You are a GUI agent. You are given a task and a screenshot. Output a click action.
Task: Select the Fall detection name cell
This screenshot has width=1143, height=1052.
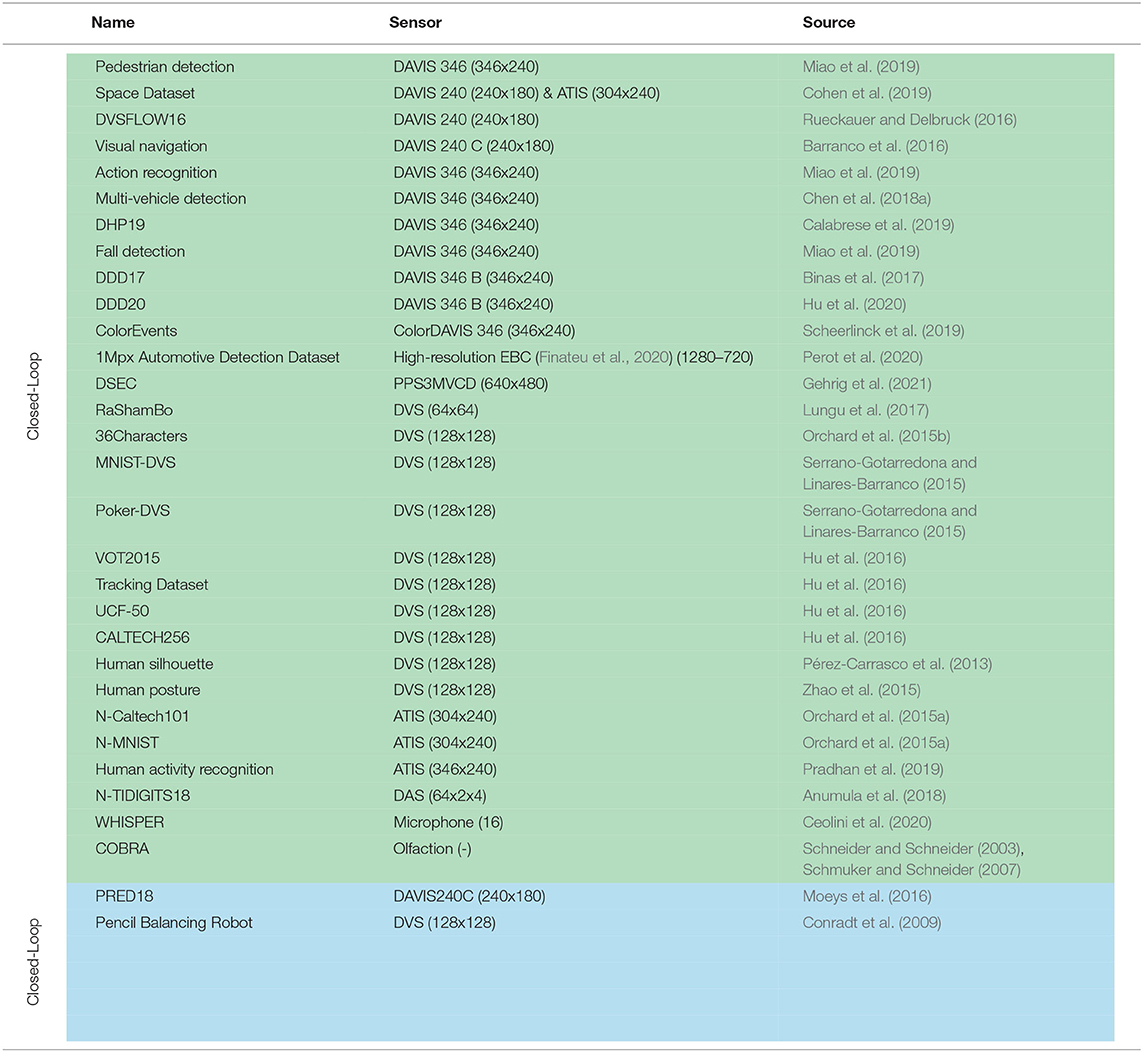[140, 252]
